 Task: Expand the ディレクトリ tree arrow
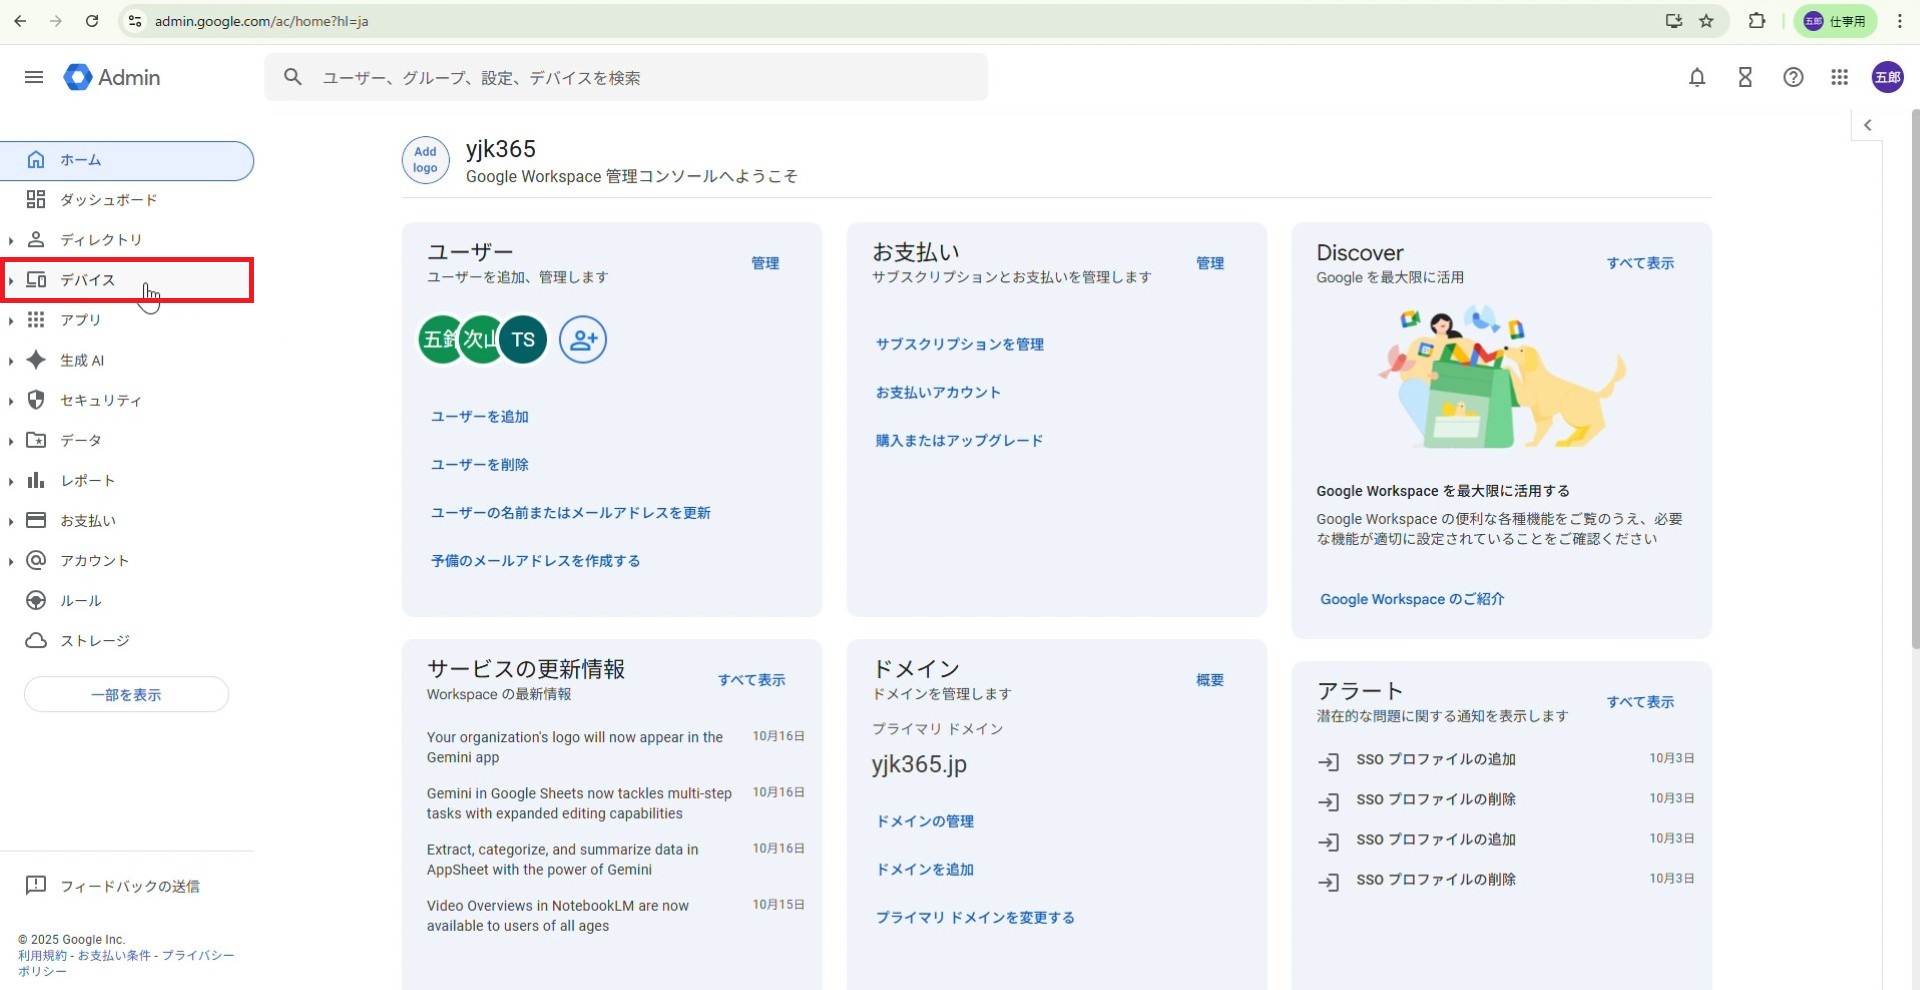(x=11, y=240)
